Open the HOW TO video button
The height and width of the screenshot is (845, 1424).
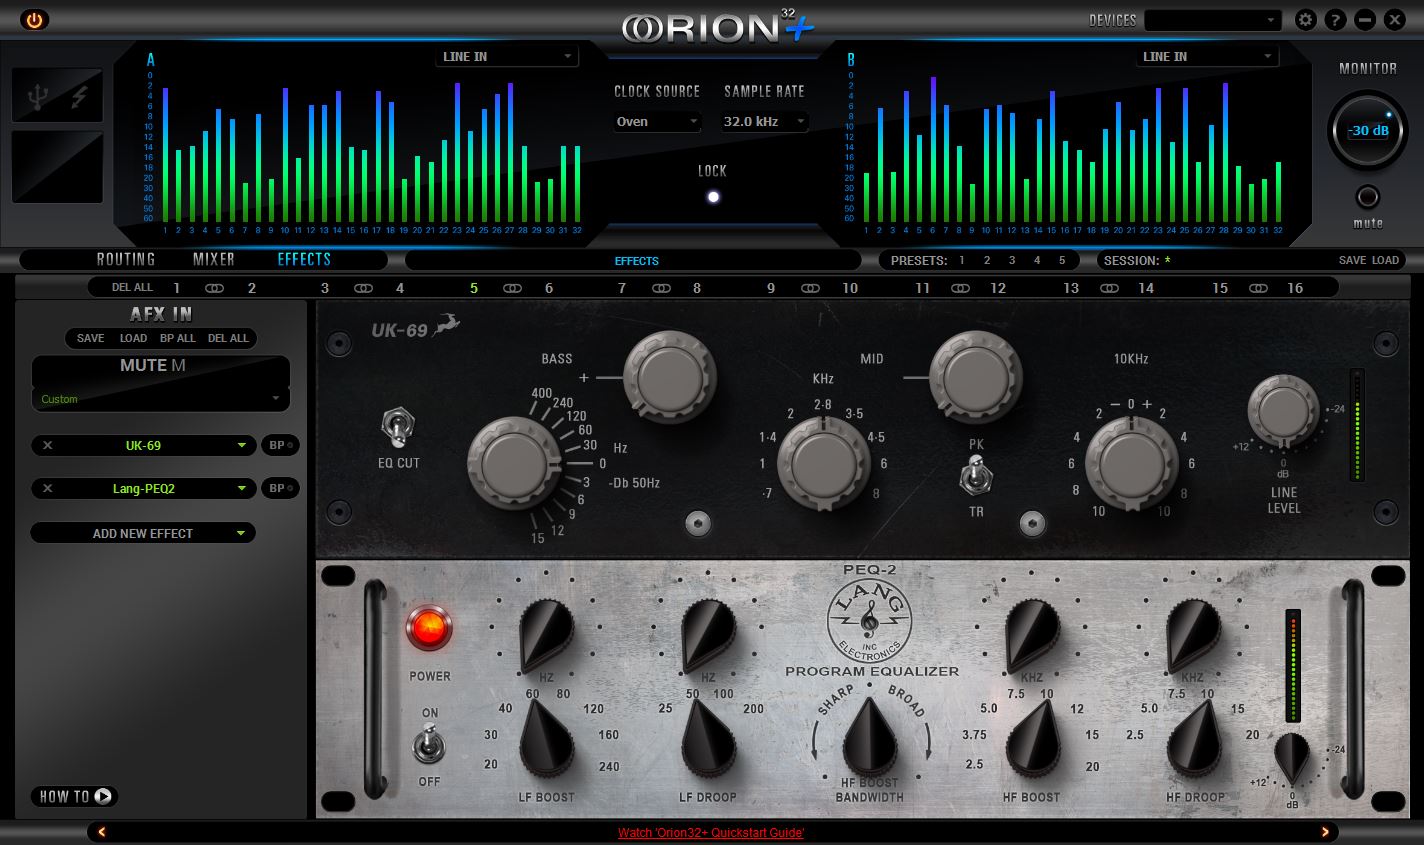click(75, 797)
